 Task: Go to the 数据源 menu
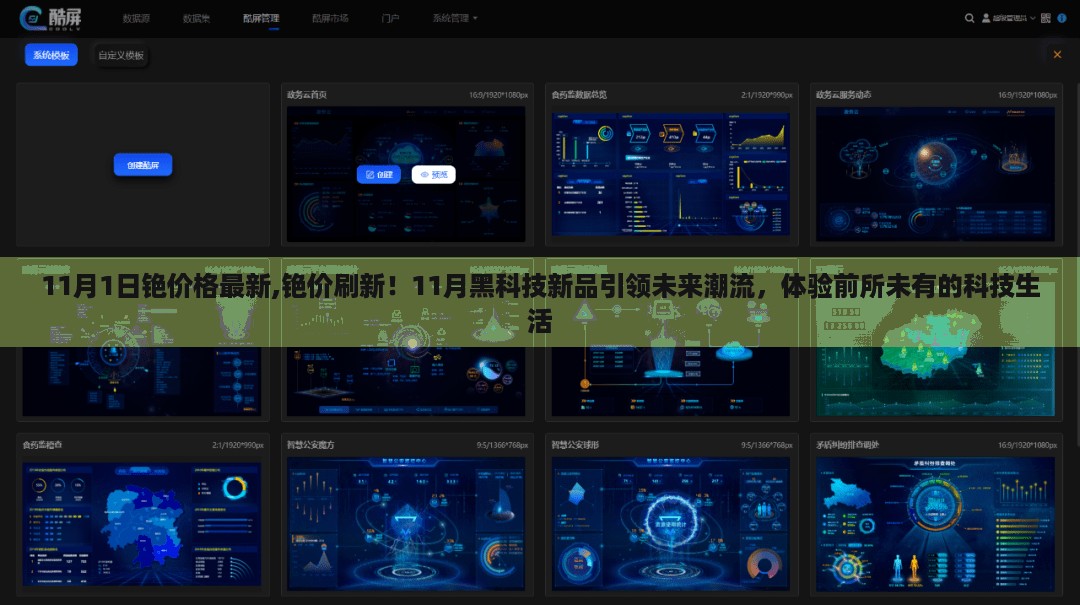pyautogui.click(x=136, y=18)
